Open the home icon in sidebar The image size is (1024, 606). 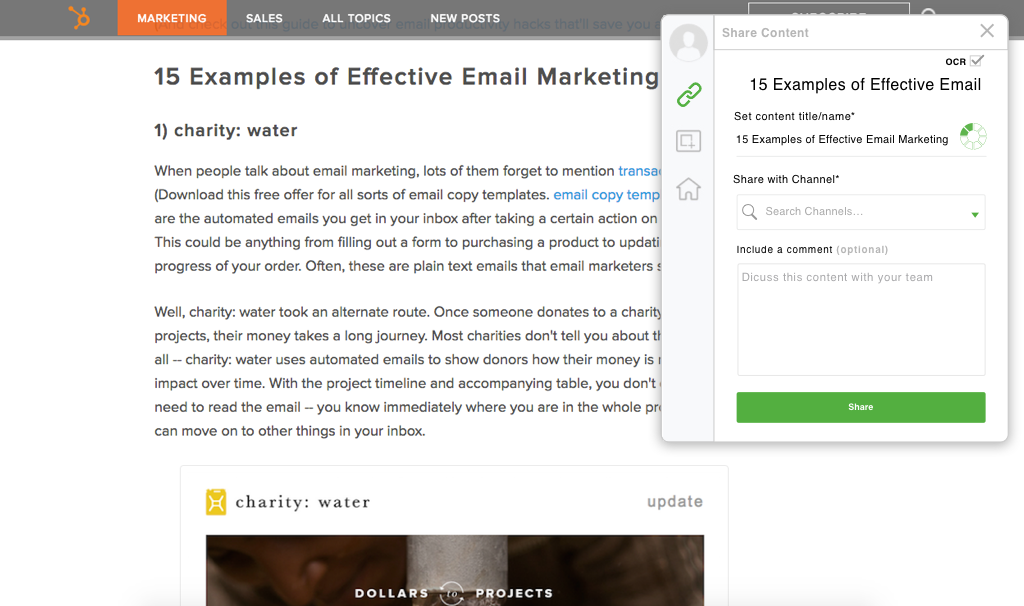tap(688, 188)
